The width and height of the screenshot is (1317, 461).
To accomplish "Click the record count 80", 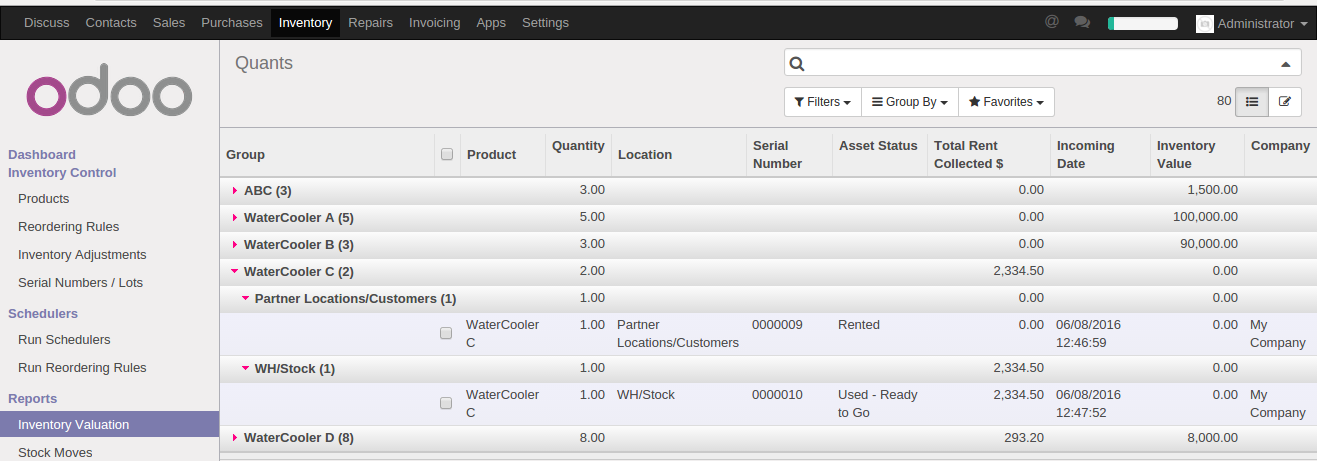I will coord(1224,100).
